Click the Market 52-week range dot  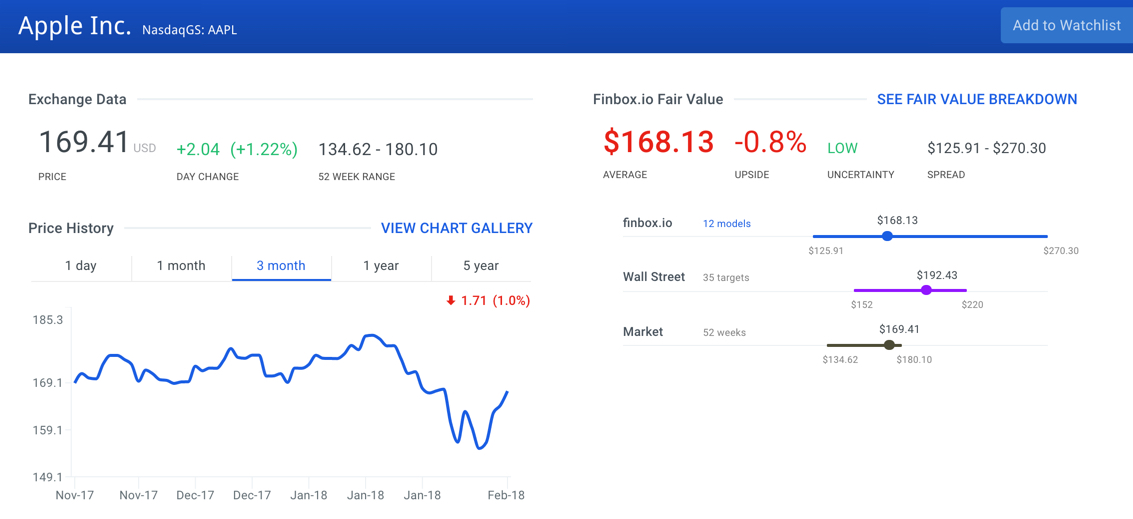coord(889,345)
